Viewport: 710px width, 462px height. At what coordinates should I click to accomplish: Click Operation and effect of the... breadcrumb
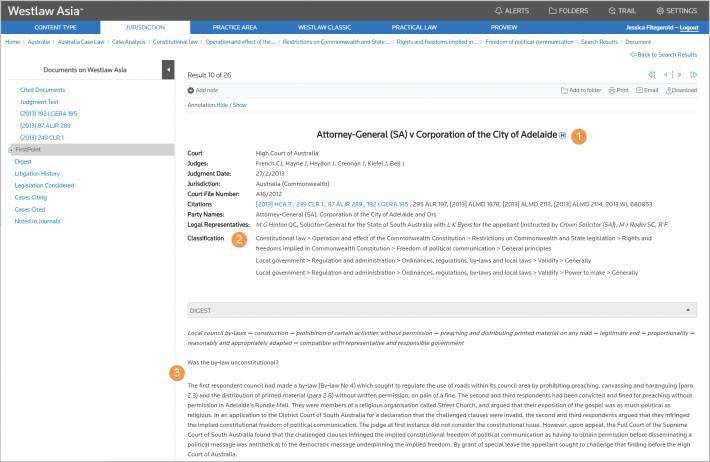coord(240,42)
